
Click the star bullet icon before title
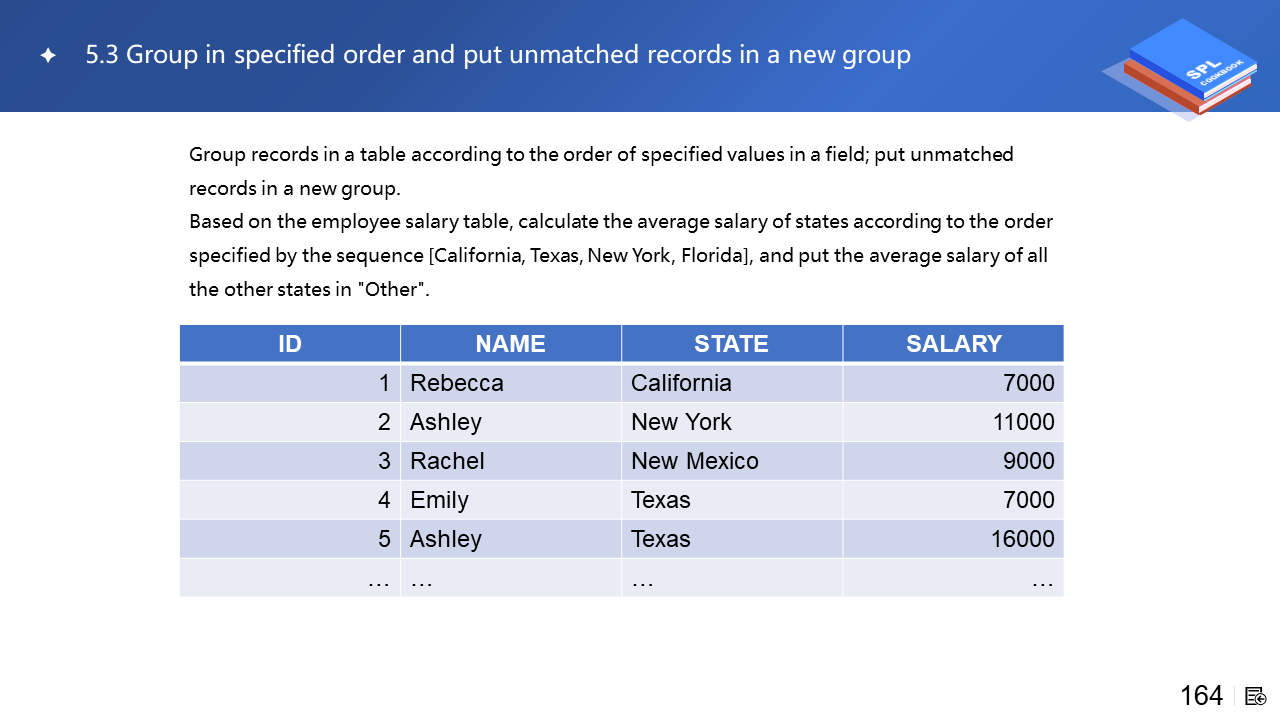(48, 56)
